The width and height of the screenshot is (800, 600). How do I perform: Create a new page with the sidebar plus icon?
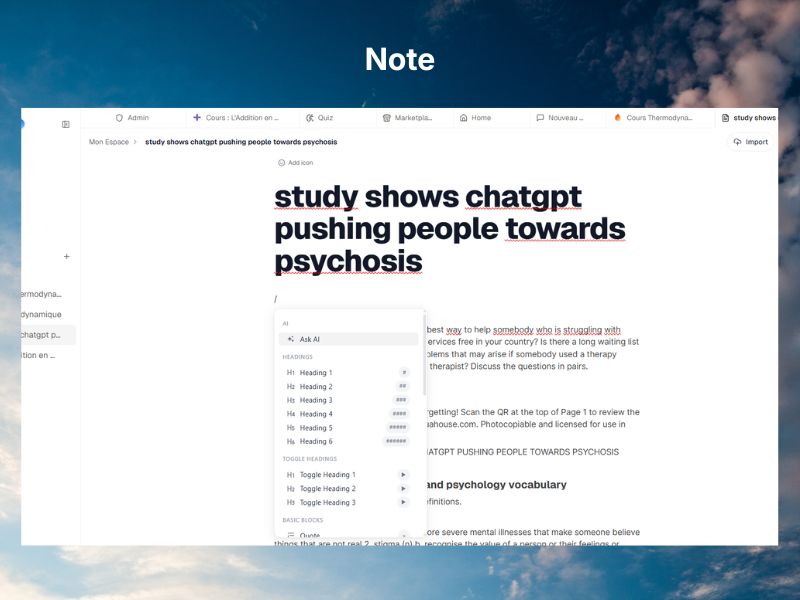pos(67,256)
